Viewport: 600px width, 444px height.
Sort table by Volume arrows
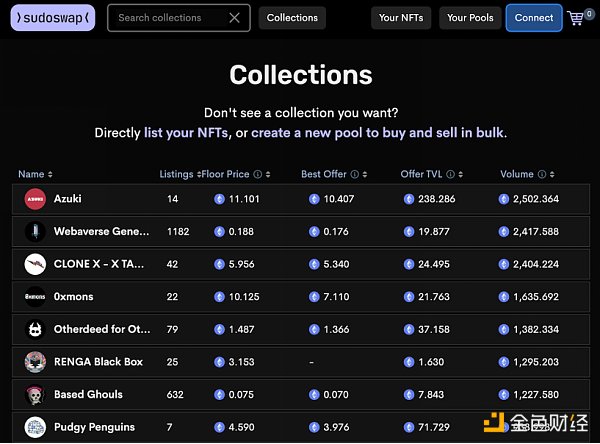point(552,175)
